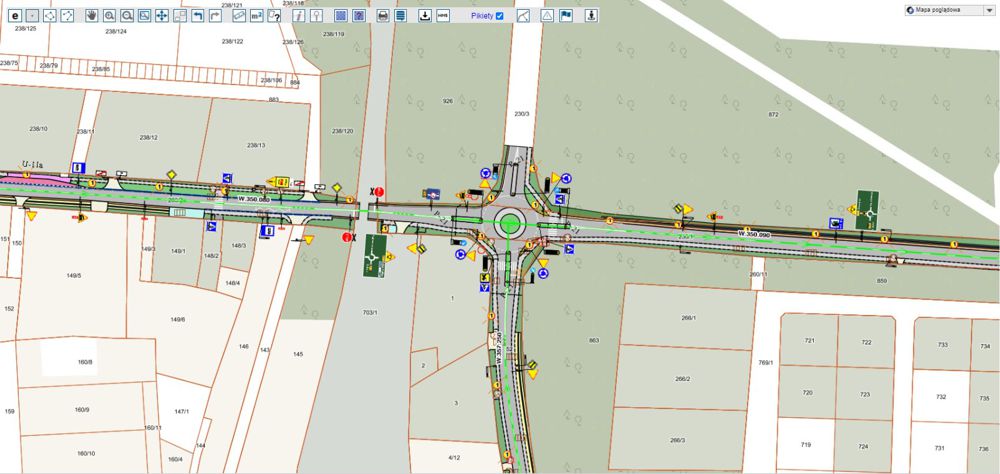Click the zoom out magnifier
The width and height of the screenshot is (1000, 474).
click(x=127, y=16)
